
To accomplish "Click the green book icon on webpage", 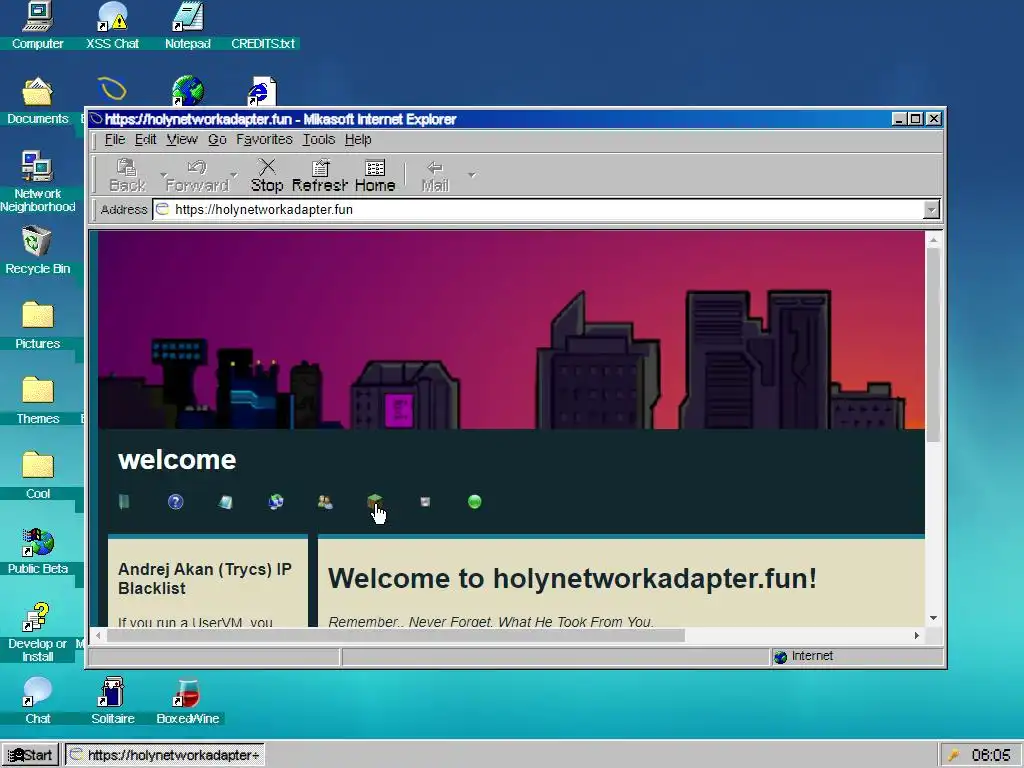I will 124,502.
